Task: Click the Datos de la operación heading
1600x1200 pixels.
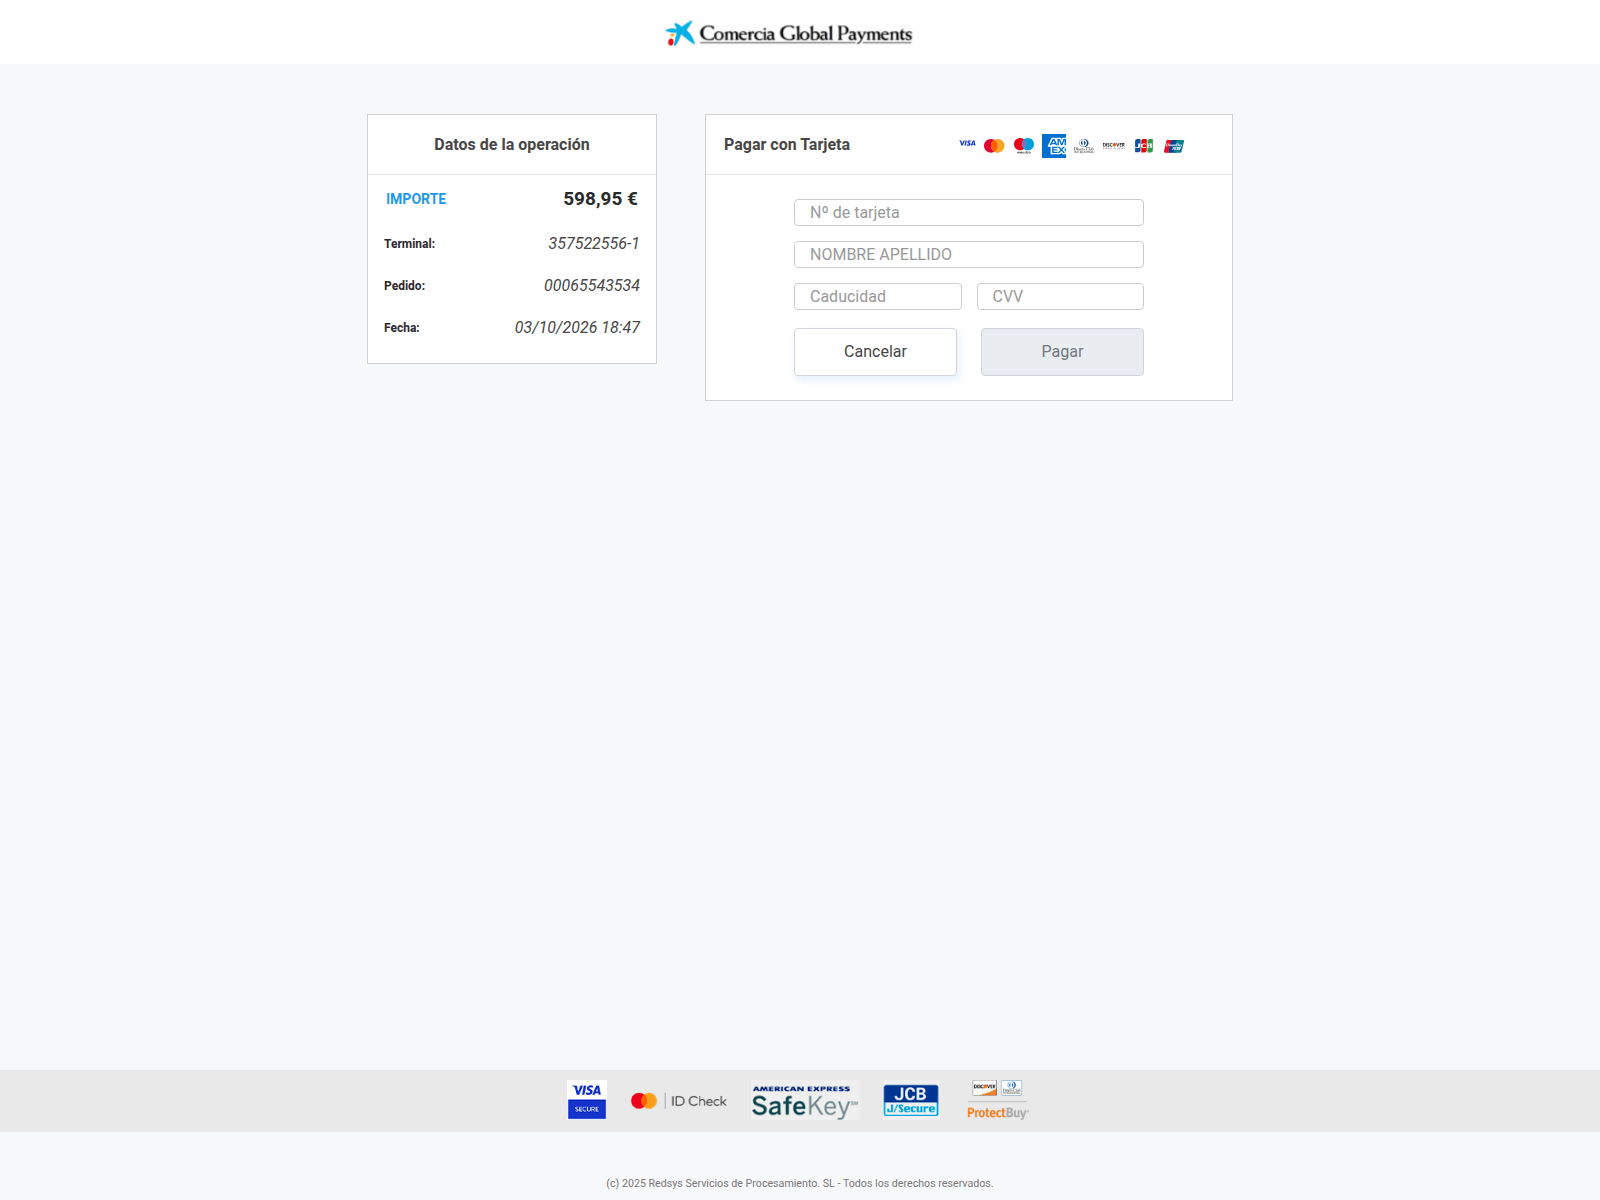Action: click(x=512, y=144)
